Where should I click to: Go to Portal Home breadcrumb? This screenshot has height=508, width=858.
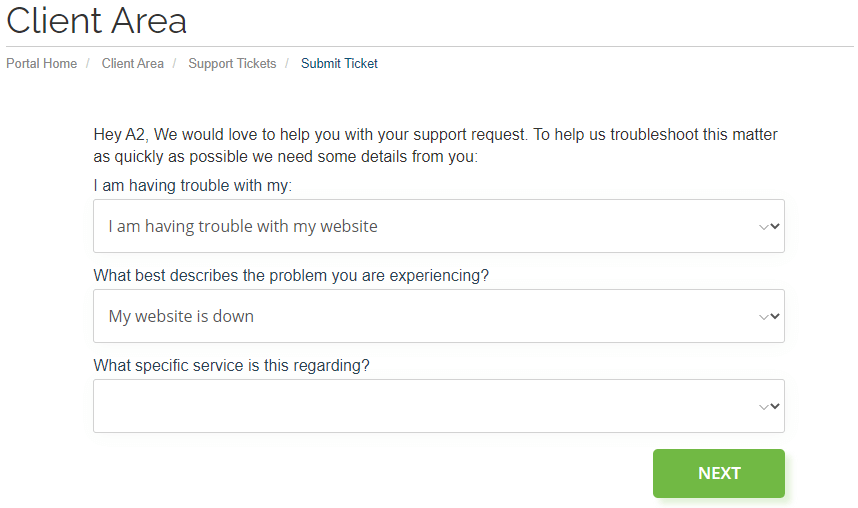[41, 63]
